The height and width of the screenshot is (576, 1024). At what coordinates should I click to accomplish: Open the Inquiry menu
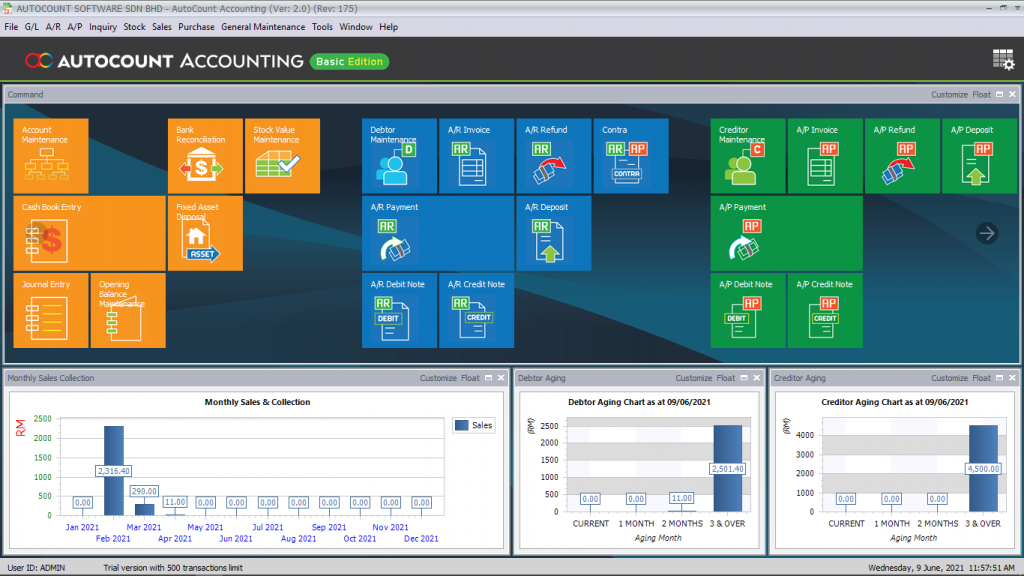click(103, 27)
